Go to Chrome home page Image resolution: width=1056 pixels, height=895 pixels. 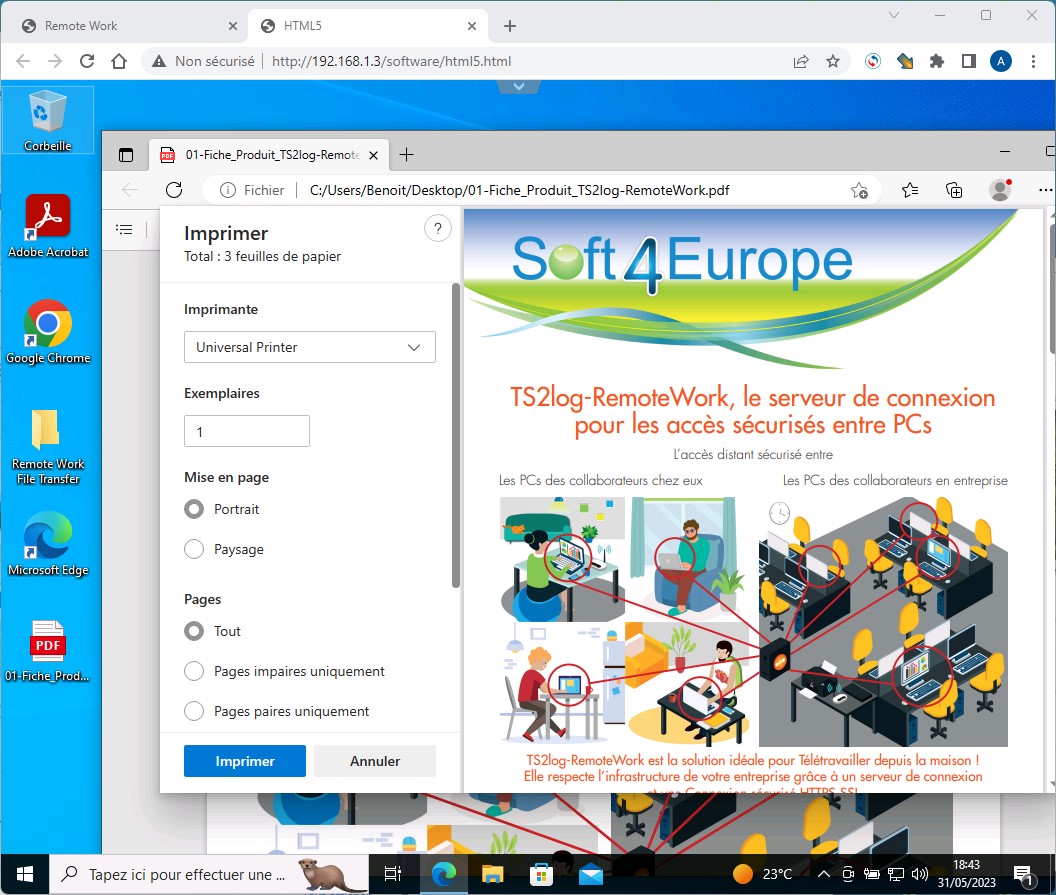click(119, 61)
